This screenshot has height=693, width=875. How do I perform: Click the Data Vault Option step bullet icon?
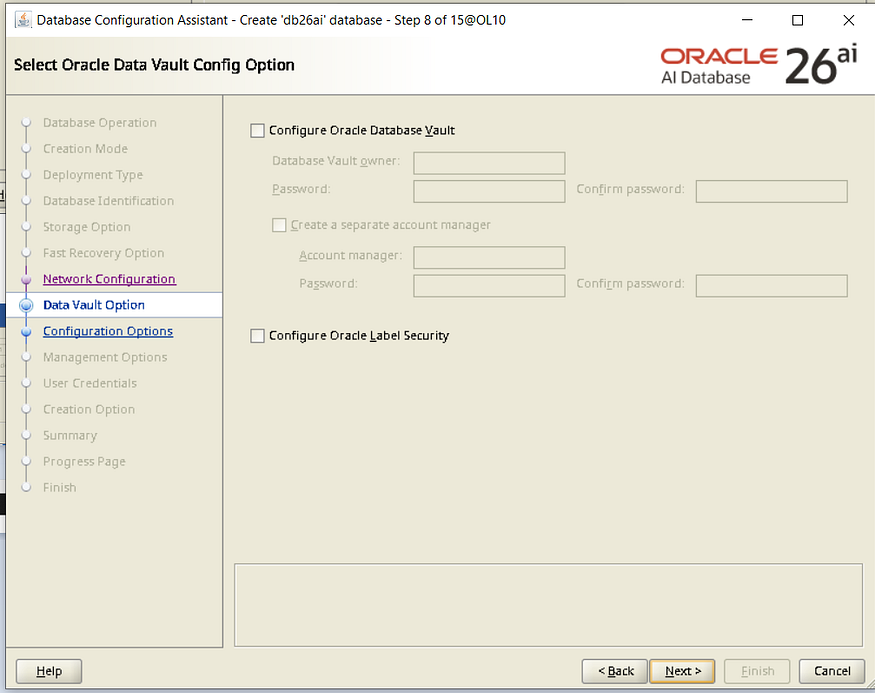coord(26,305)
